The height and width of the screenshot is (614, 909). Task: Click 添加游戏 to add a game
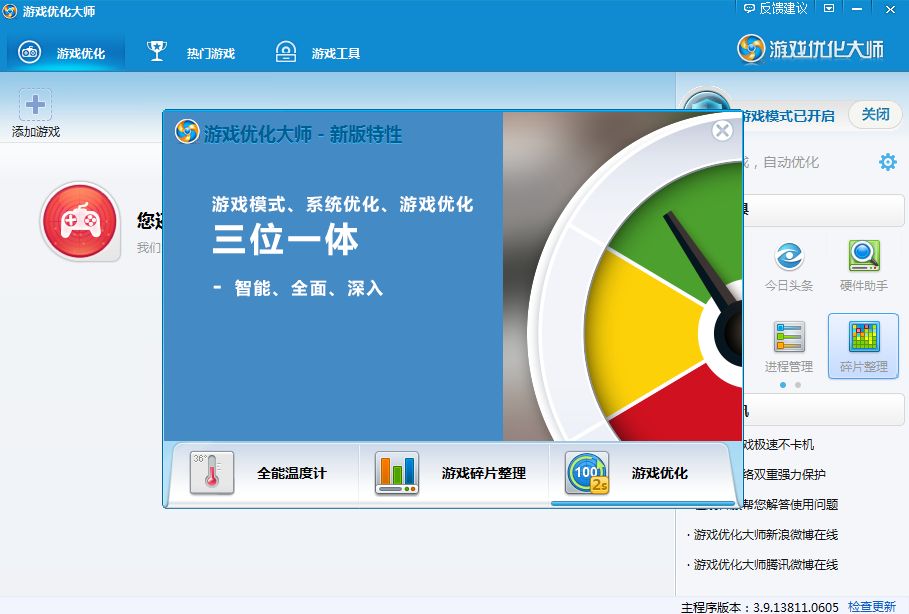pos(34,111)
